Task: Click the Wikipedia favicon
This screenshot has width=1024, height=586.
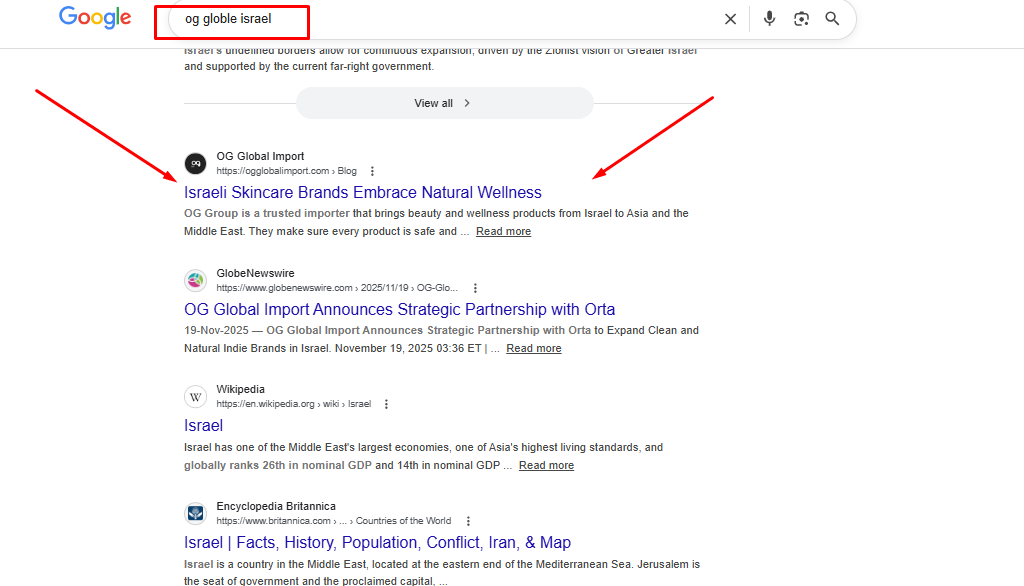Action: 196,397
